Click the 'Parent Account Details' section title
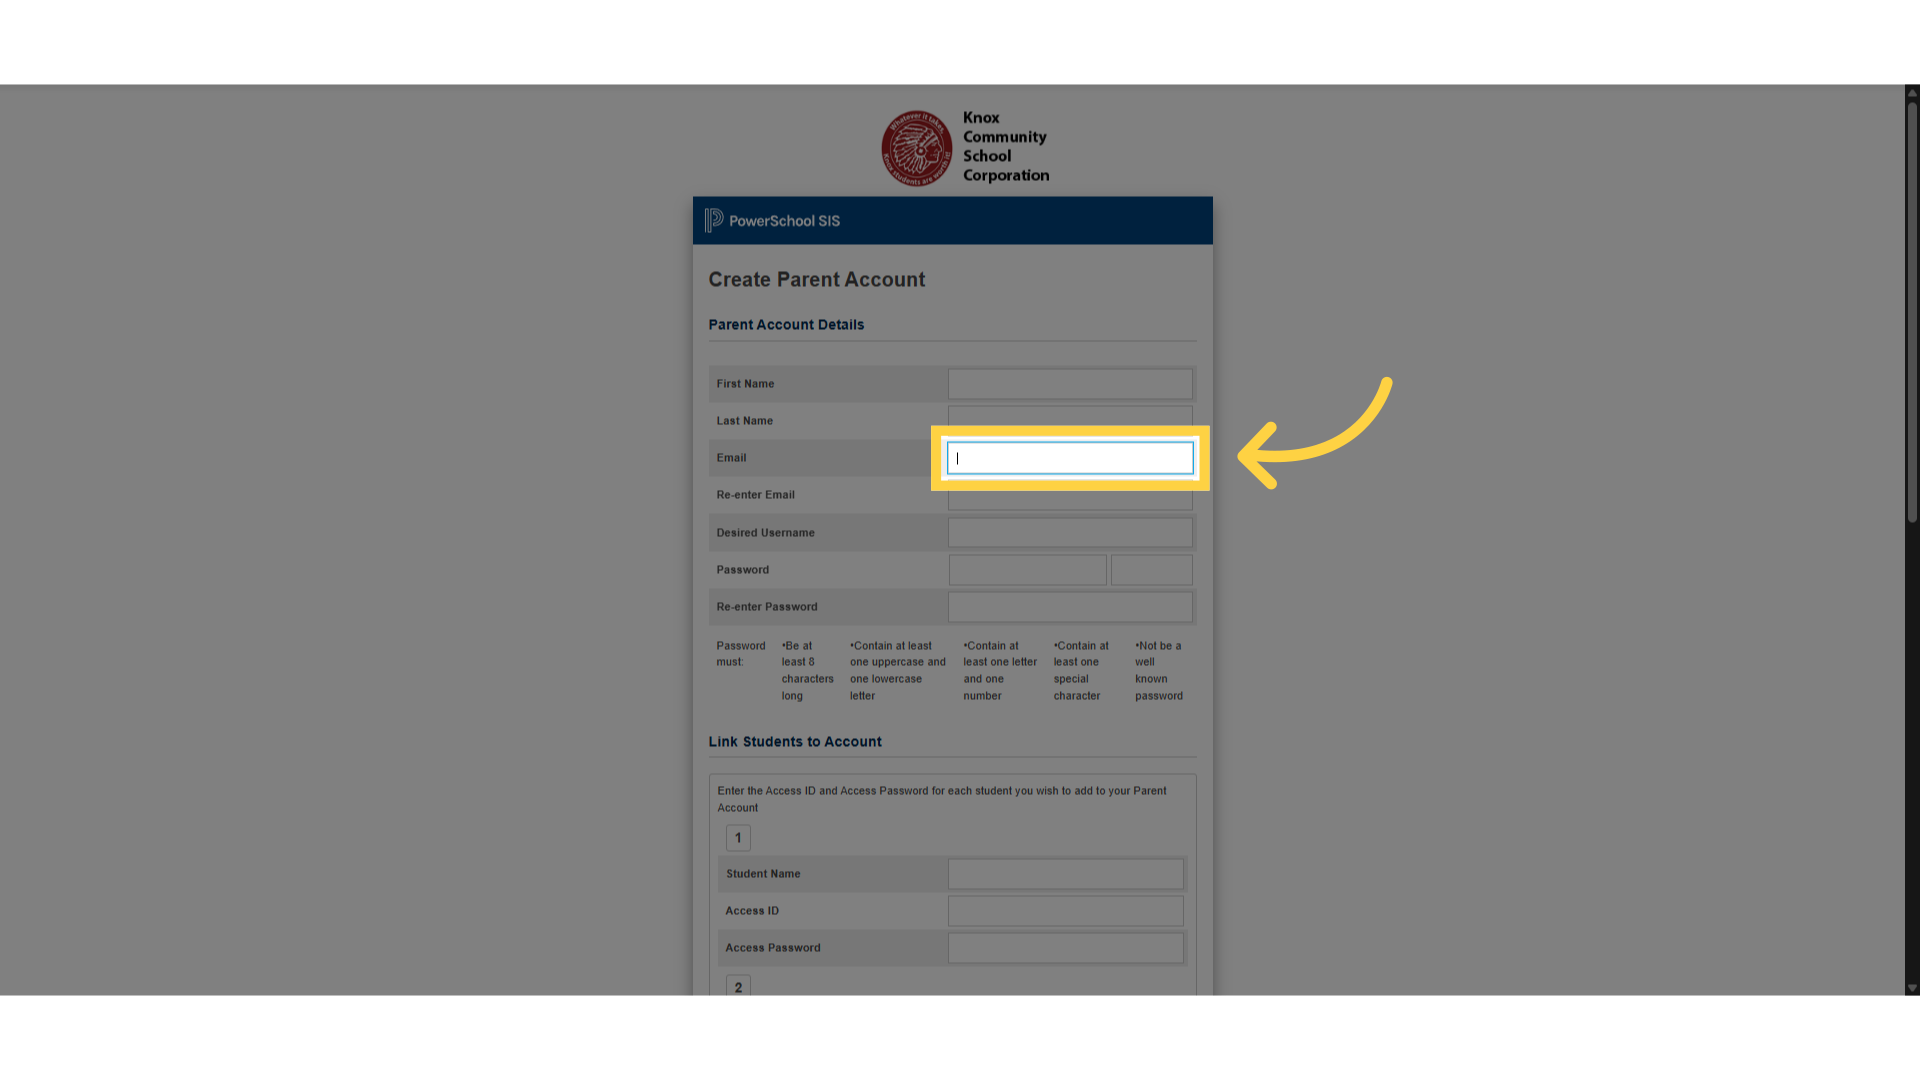 coord(786,325)
